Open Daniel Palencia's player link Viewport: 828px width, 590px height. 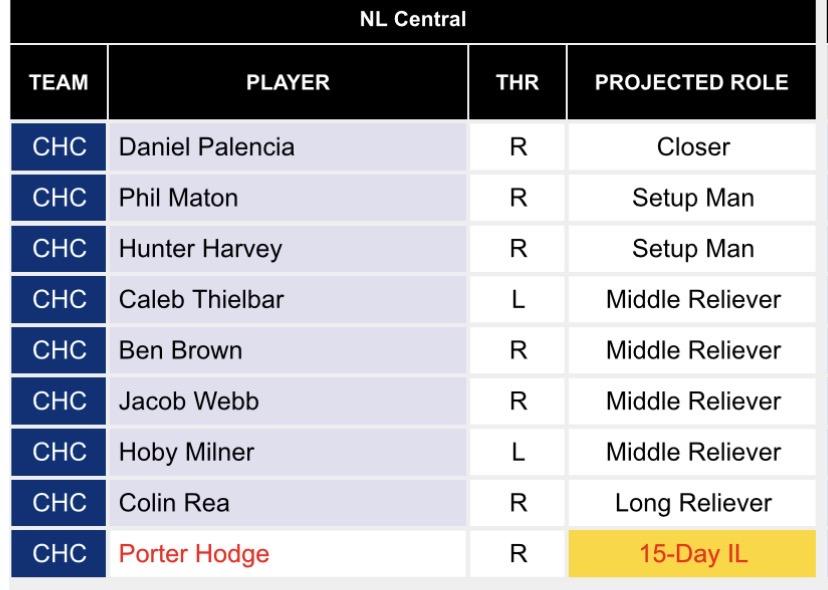[x=207, y=147]
